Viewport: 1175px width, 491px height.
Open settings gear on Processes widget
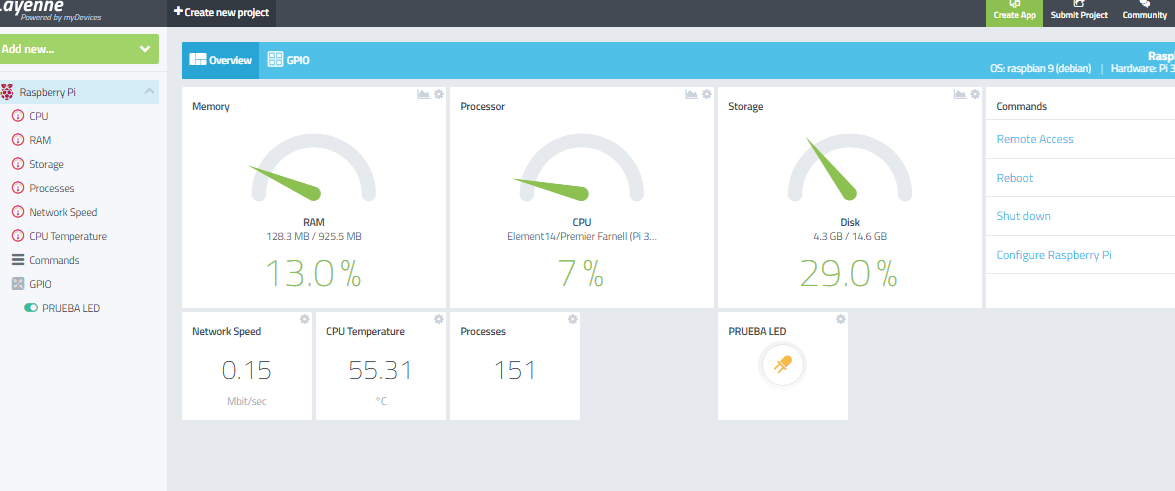coord(573,319)
